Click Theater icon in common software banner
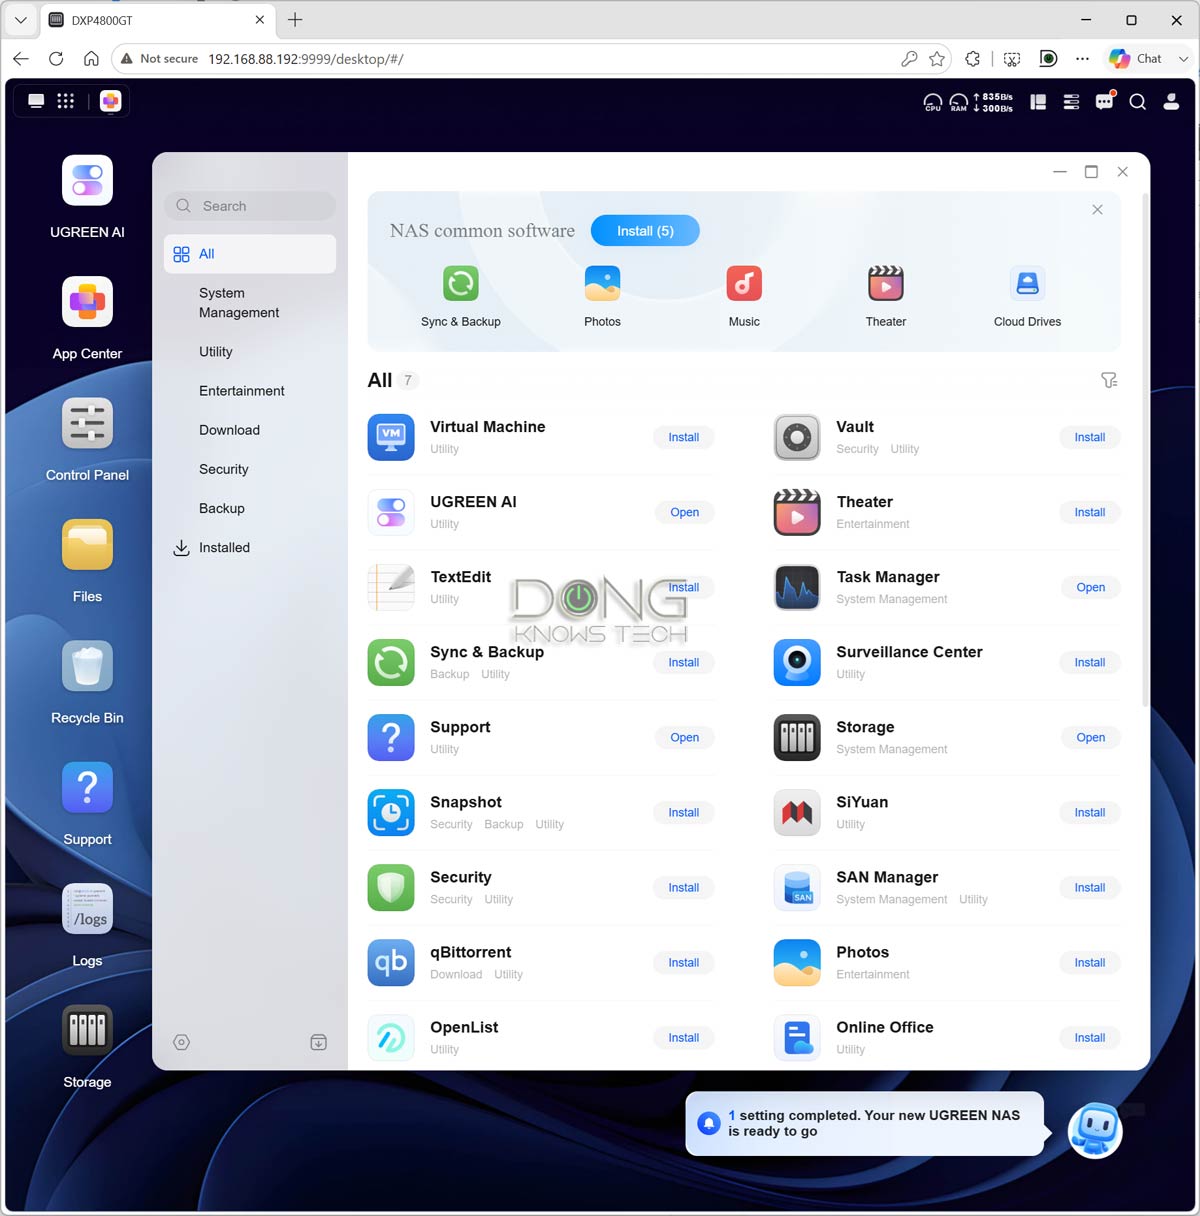Screen dimensions: 1200x1216 [x=886, y=283]
